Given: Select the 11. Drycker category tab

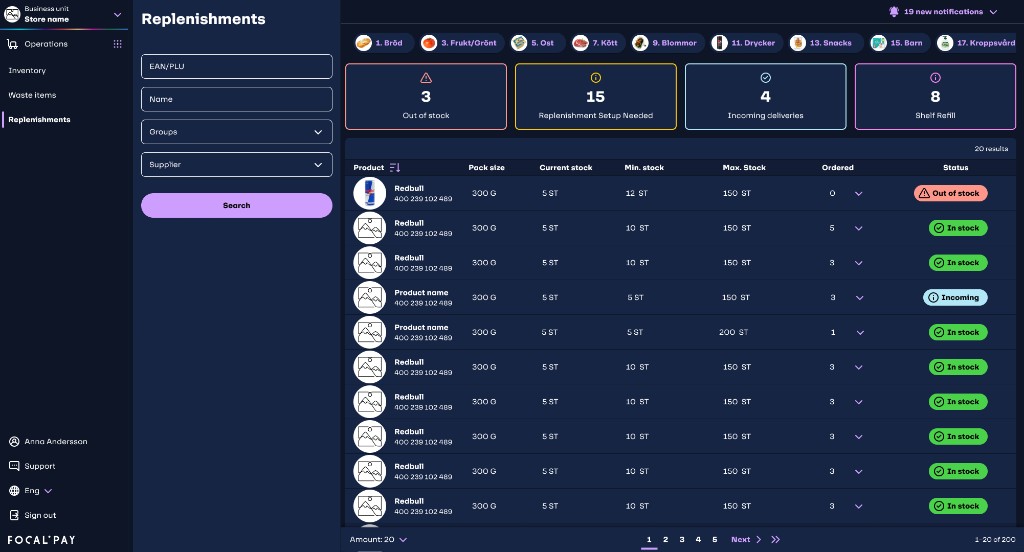Looking at the screenshot, I should (x=746, y=43).
